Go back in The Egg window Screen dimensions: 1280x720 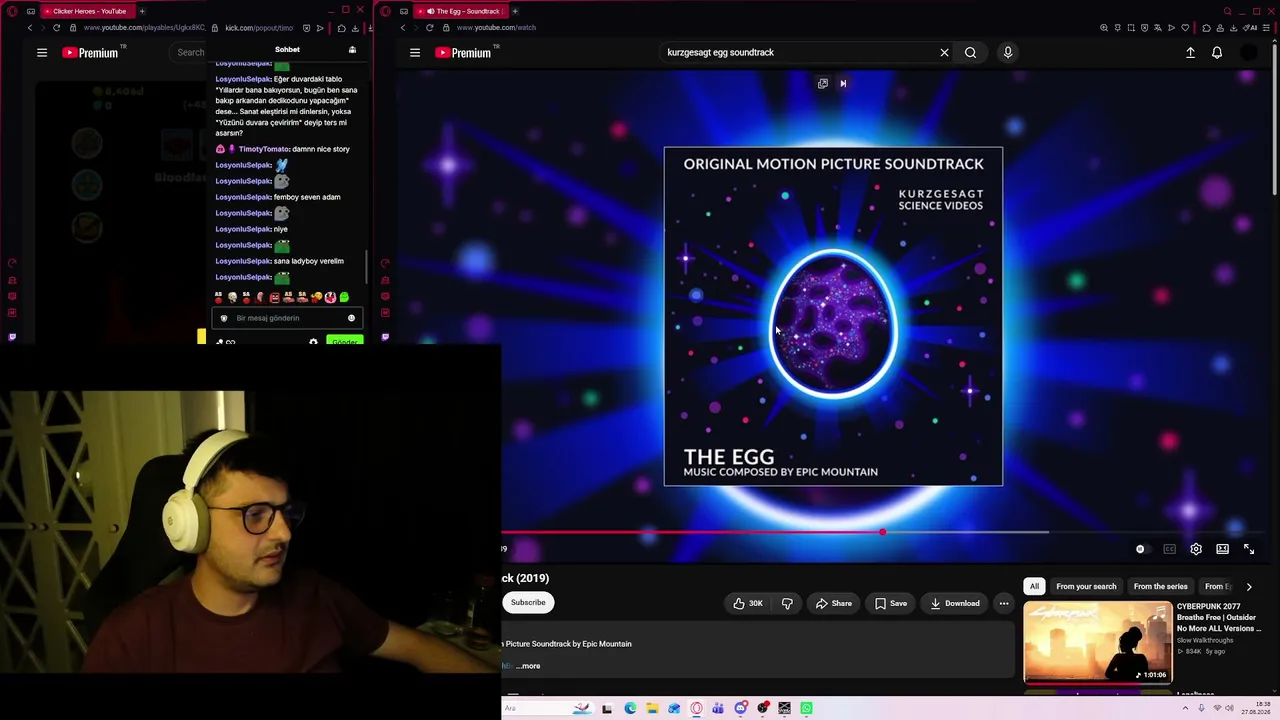[x=403, y=28]
